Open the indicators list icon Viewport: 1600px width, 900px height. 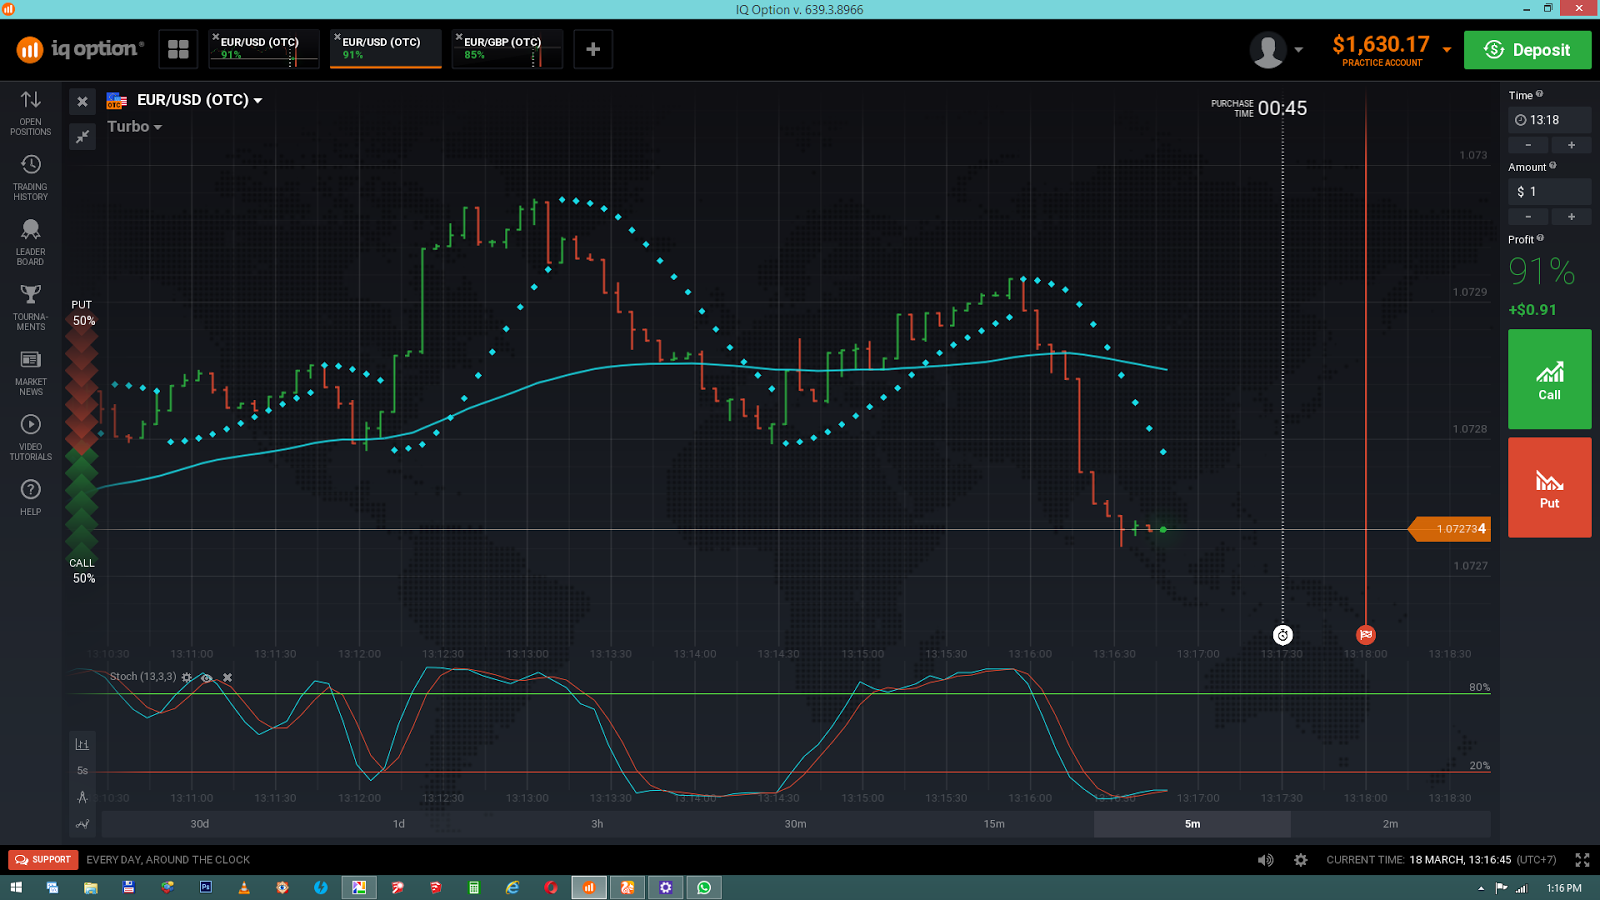pos(82,824)
